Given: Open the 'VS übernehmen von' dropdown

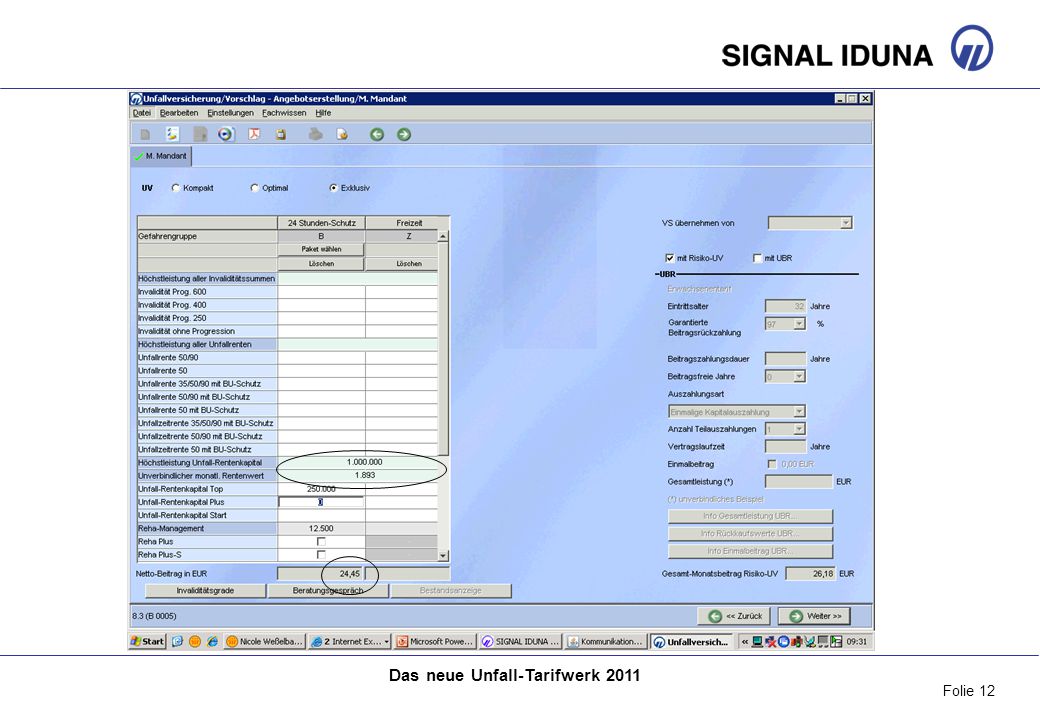Looking at the screenshot, I should pos(846,223).
